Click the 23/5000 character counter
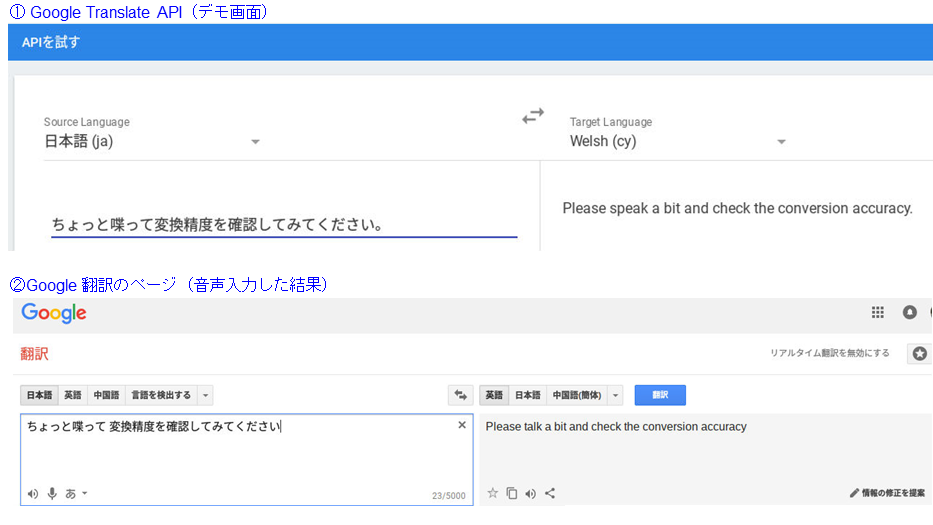 pos(449,496)
